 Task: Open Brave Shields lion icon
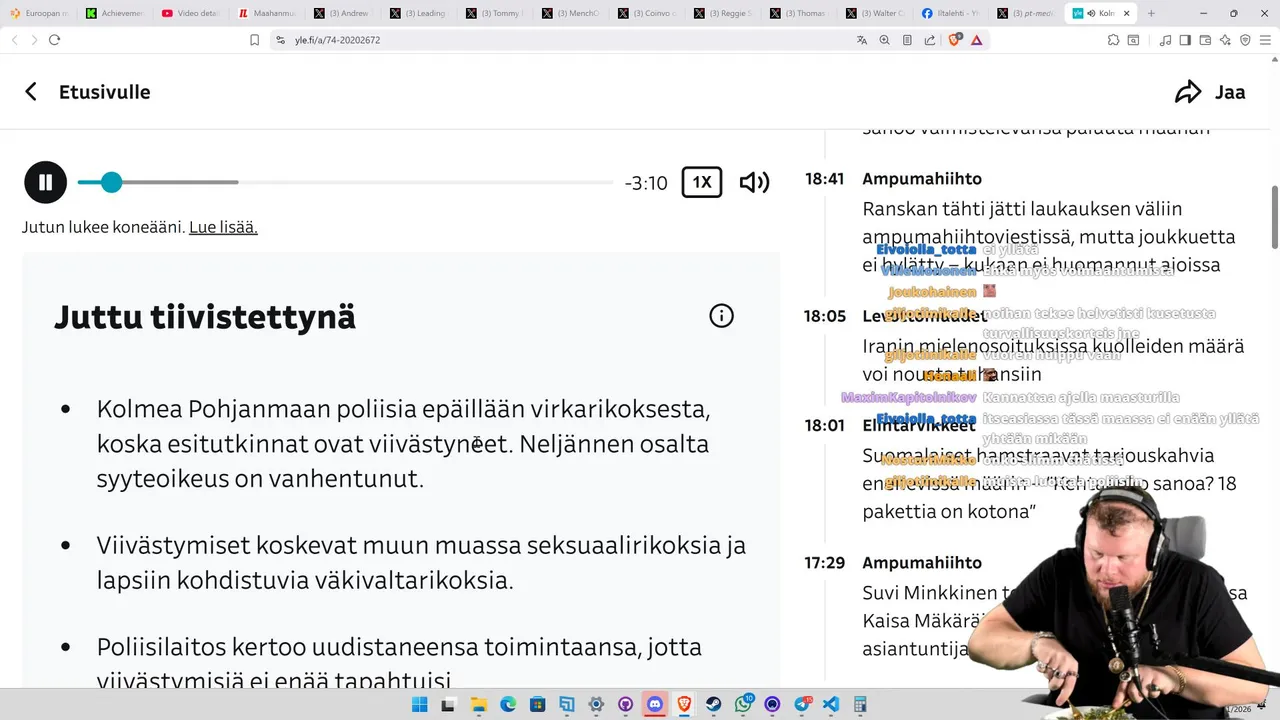pyautogui.click(x=954, y=40)
